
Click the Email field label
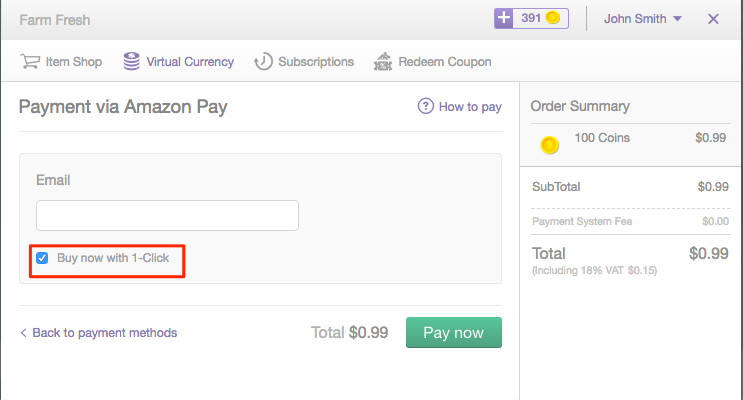coord(53,180)
